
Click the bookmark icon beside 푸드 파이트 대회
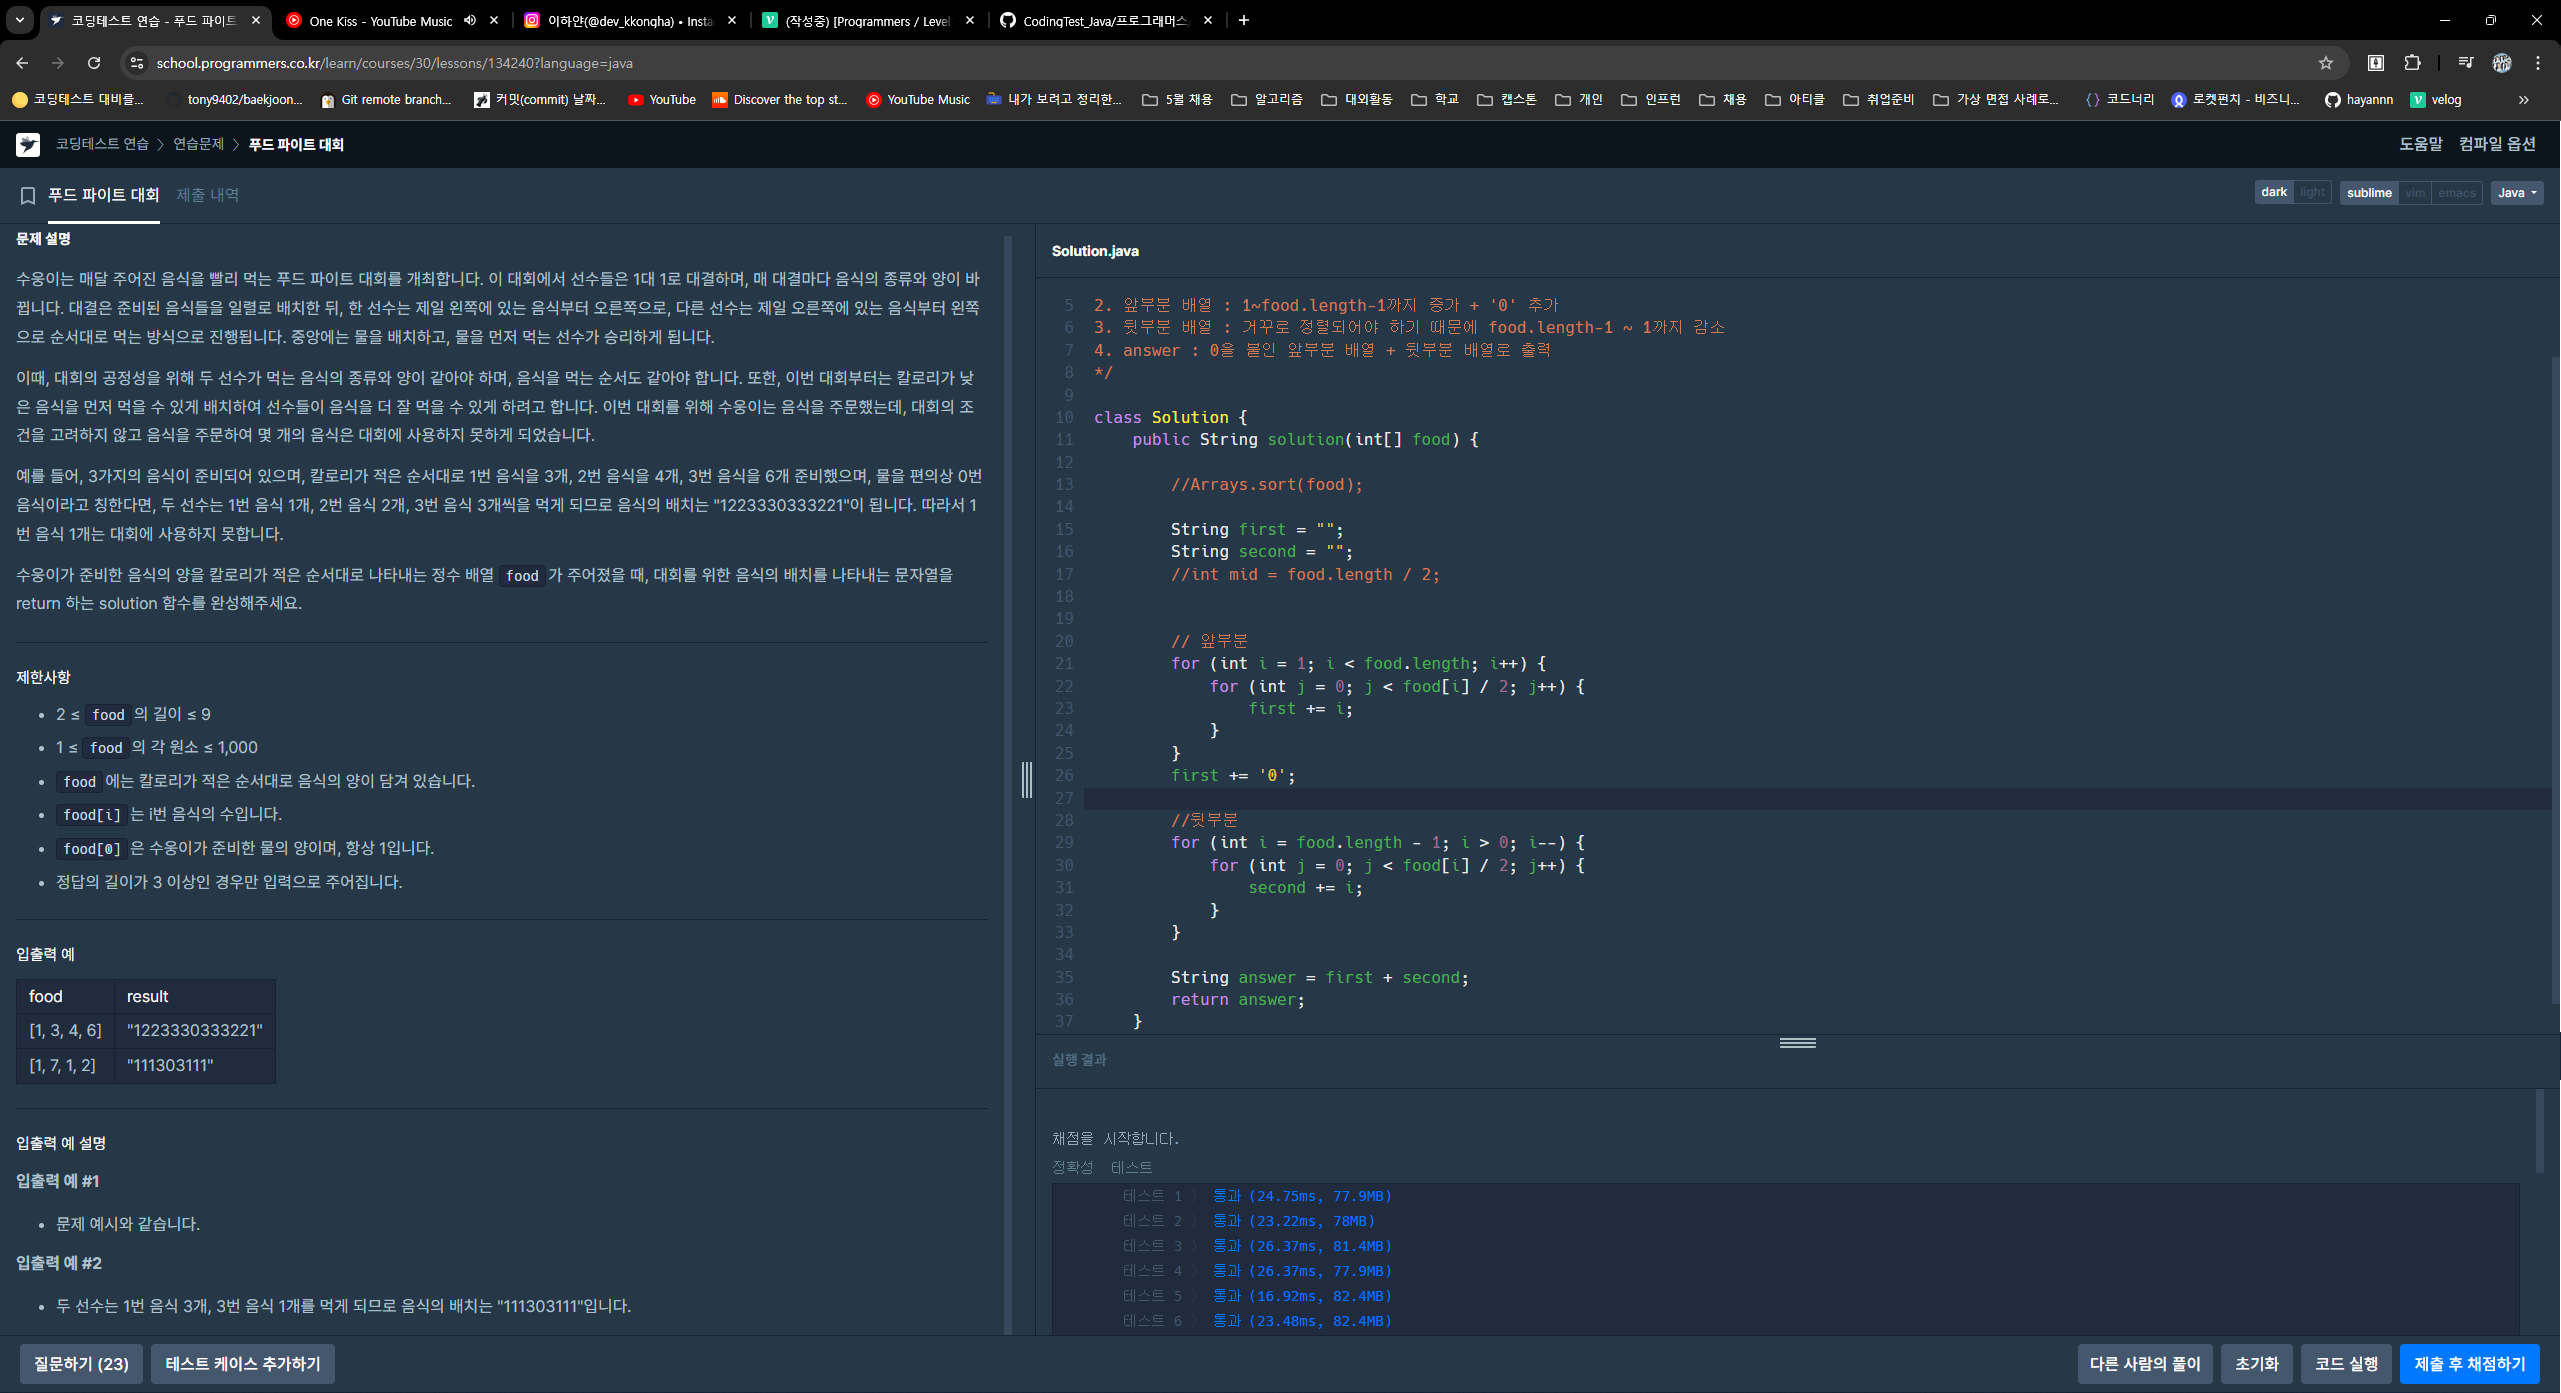[28, 196]
